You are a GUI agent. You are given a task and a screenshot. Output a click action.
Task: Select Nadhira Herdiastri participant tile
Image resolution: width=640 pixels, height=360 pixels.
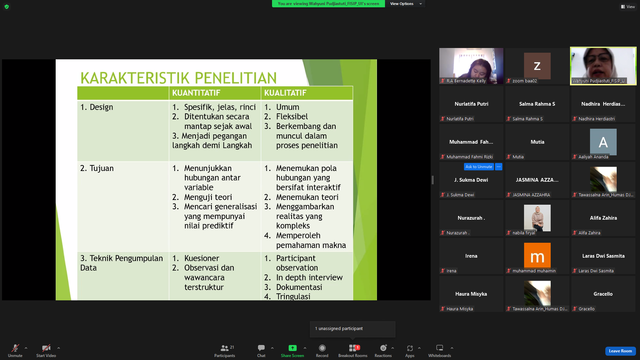603,104
